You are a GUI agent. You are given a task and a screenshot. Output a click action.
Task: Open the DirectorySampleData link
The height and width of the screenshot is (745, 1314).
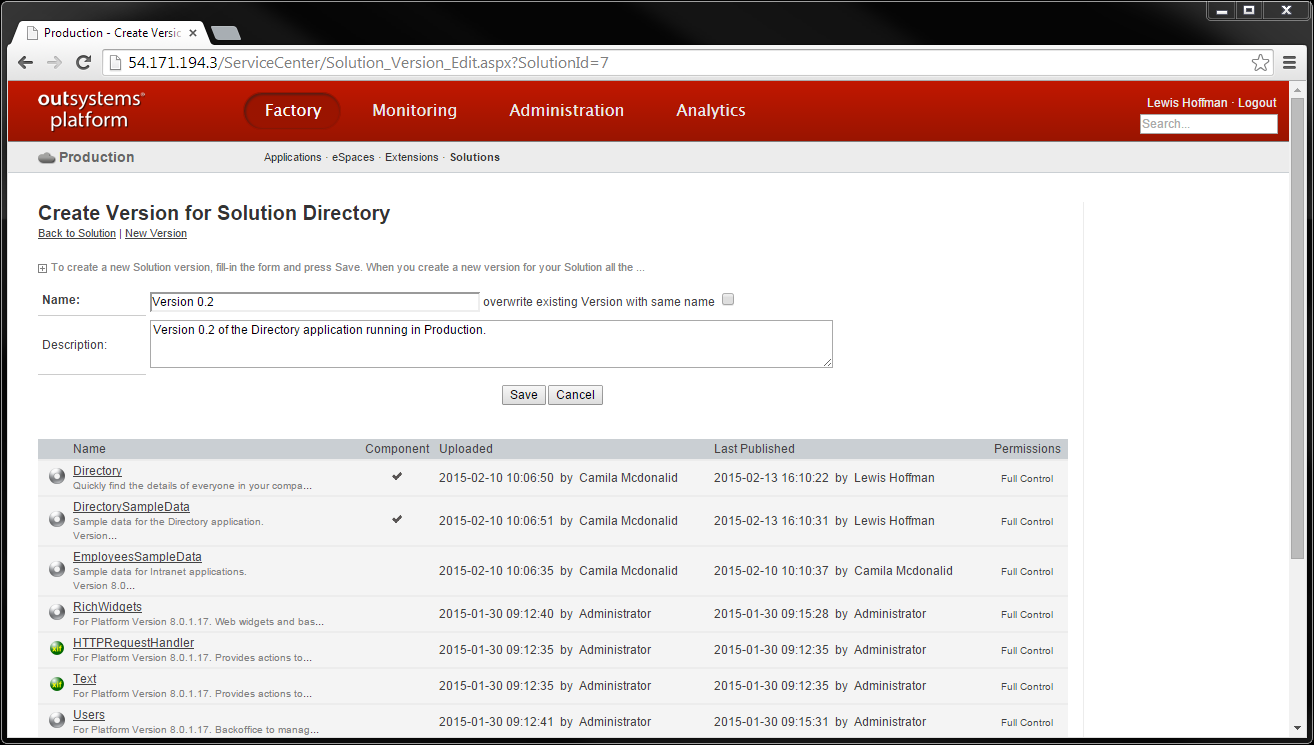pos(131,507)
